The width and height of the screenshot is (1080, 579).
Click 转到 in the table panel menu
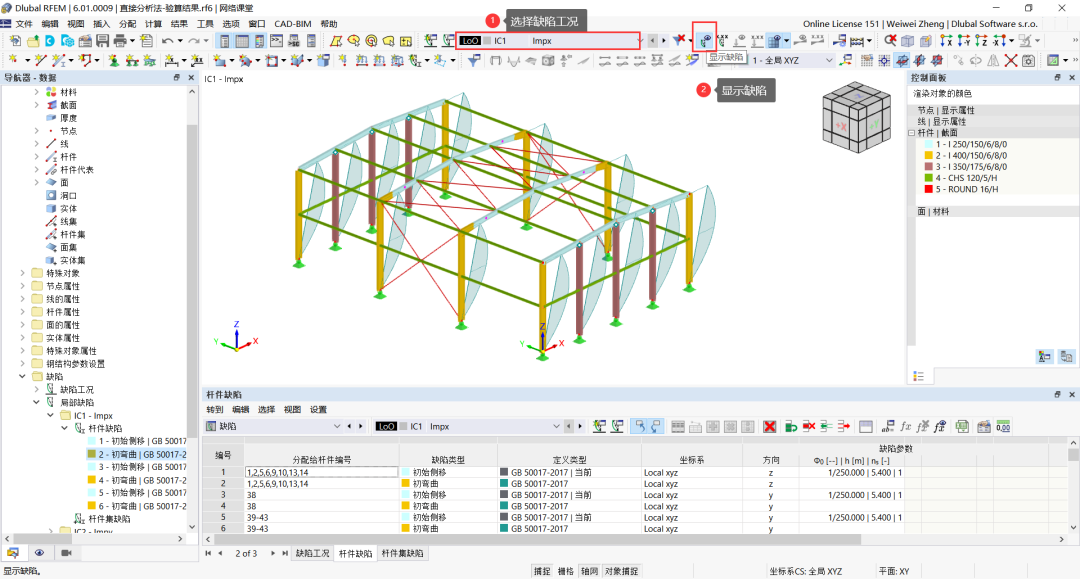tap(214, 410)
